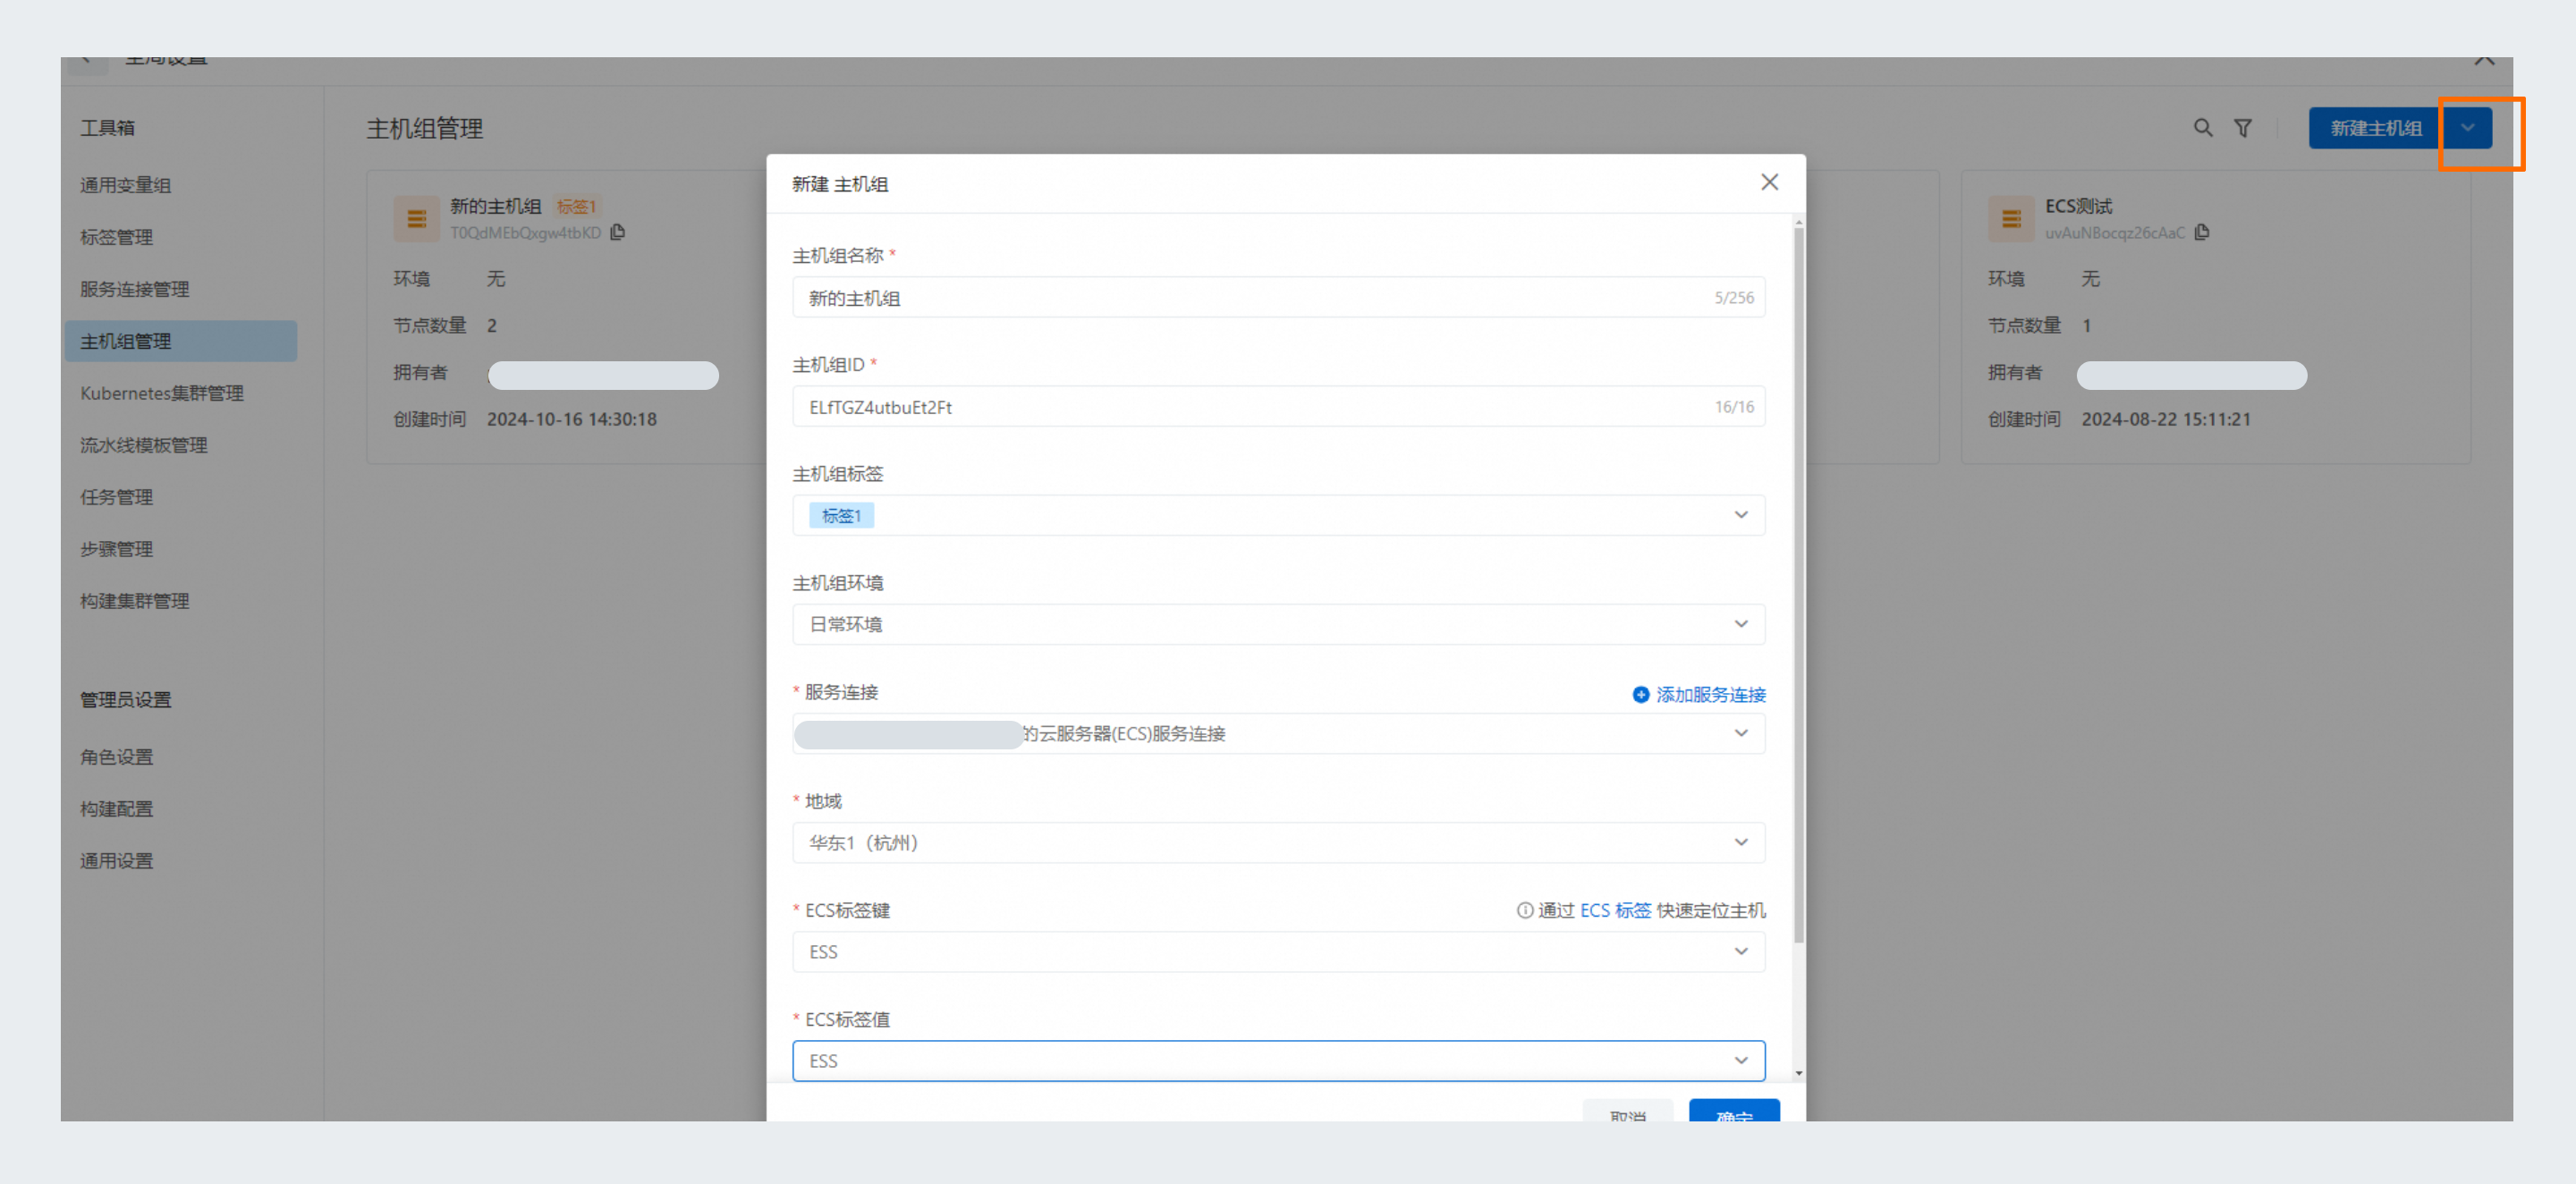
Task: Click the dialog vertical scrollbar
Action: tap(1798, 584)
